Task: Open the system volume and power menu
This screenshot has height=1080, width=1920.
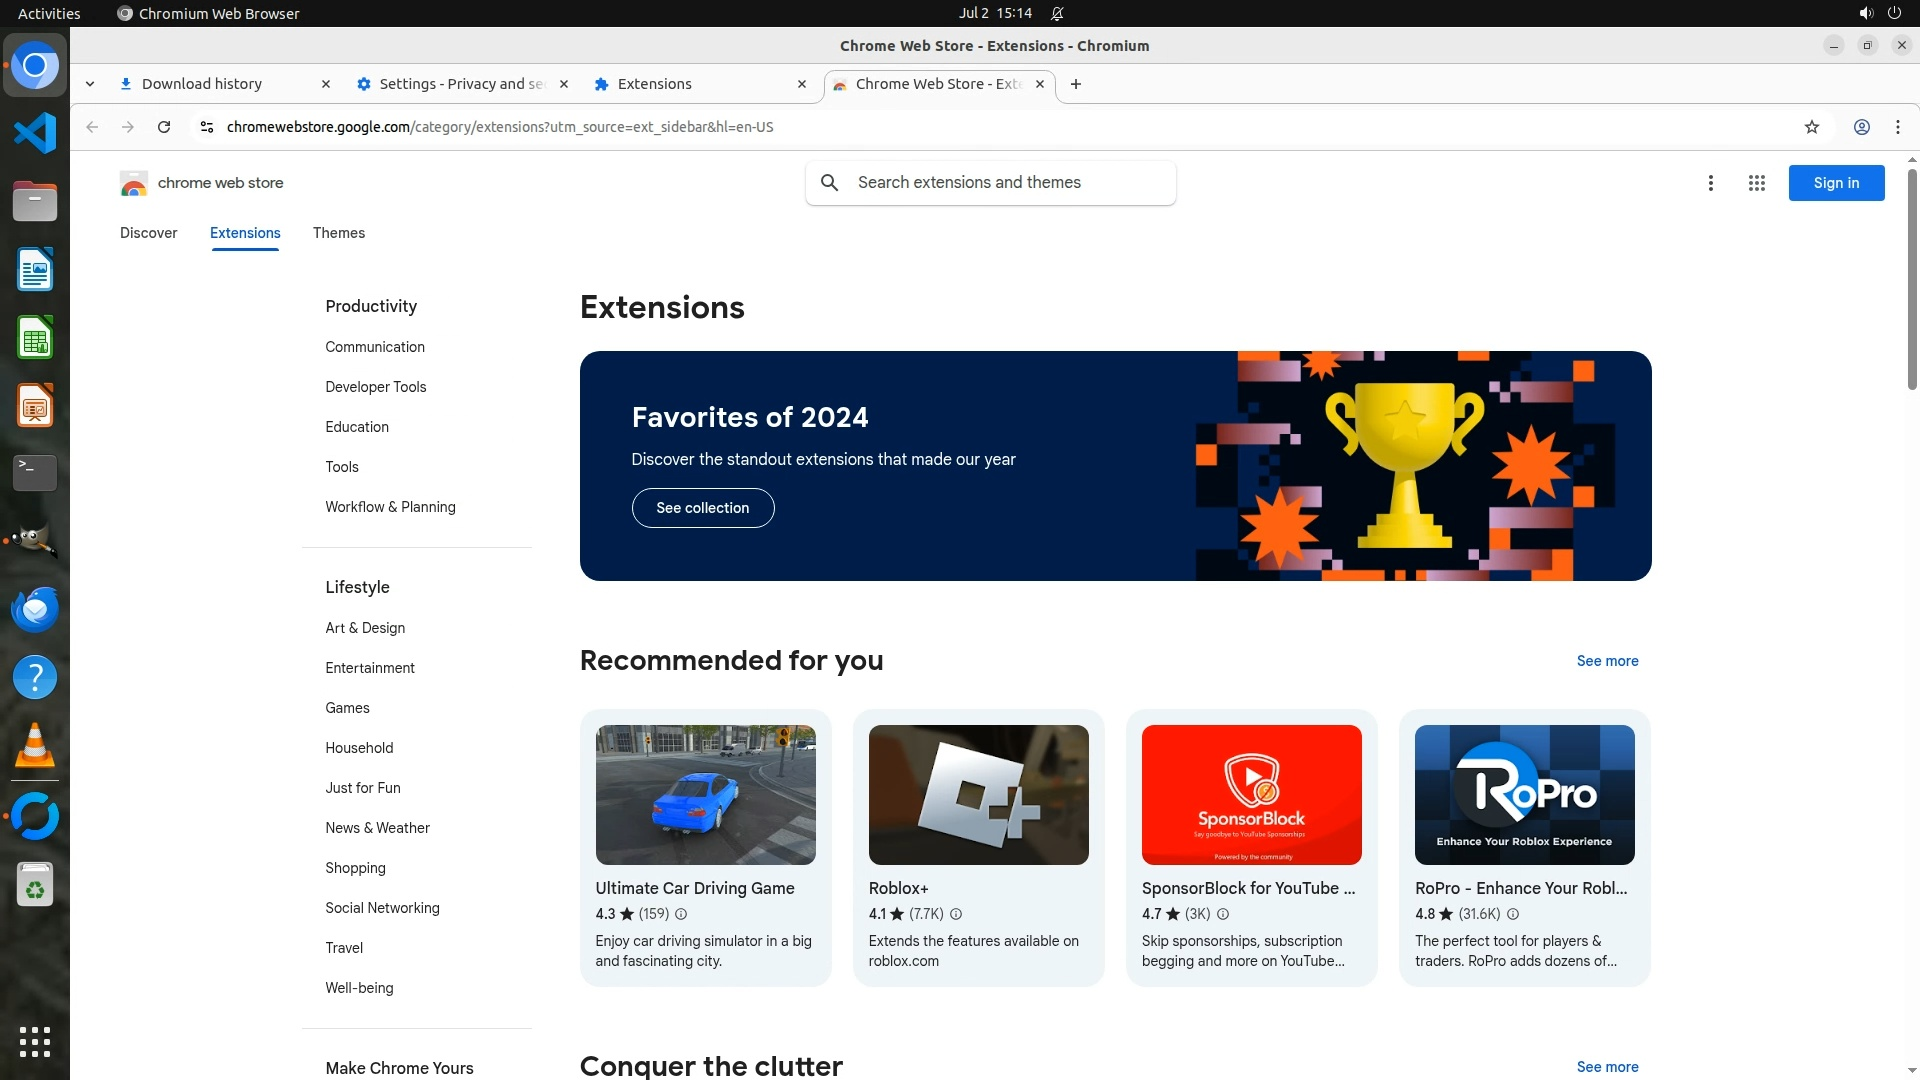Action: 1879,13
